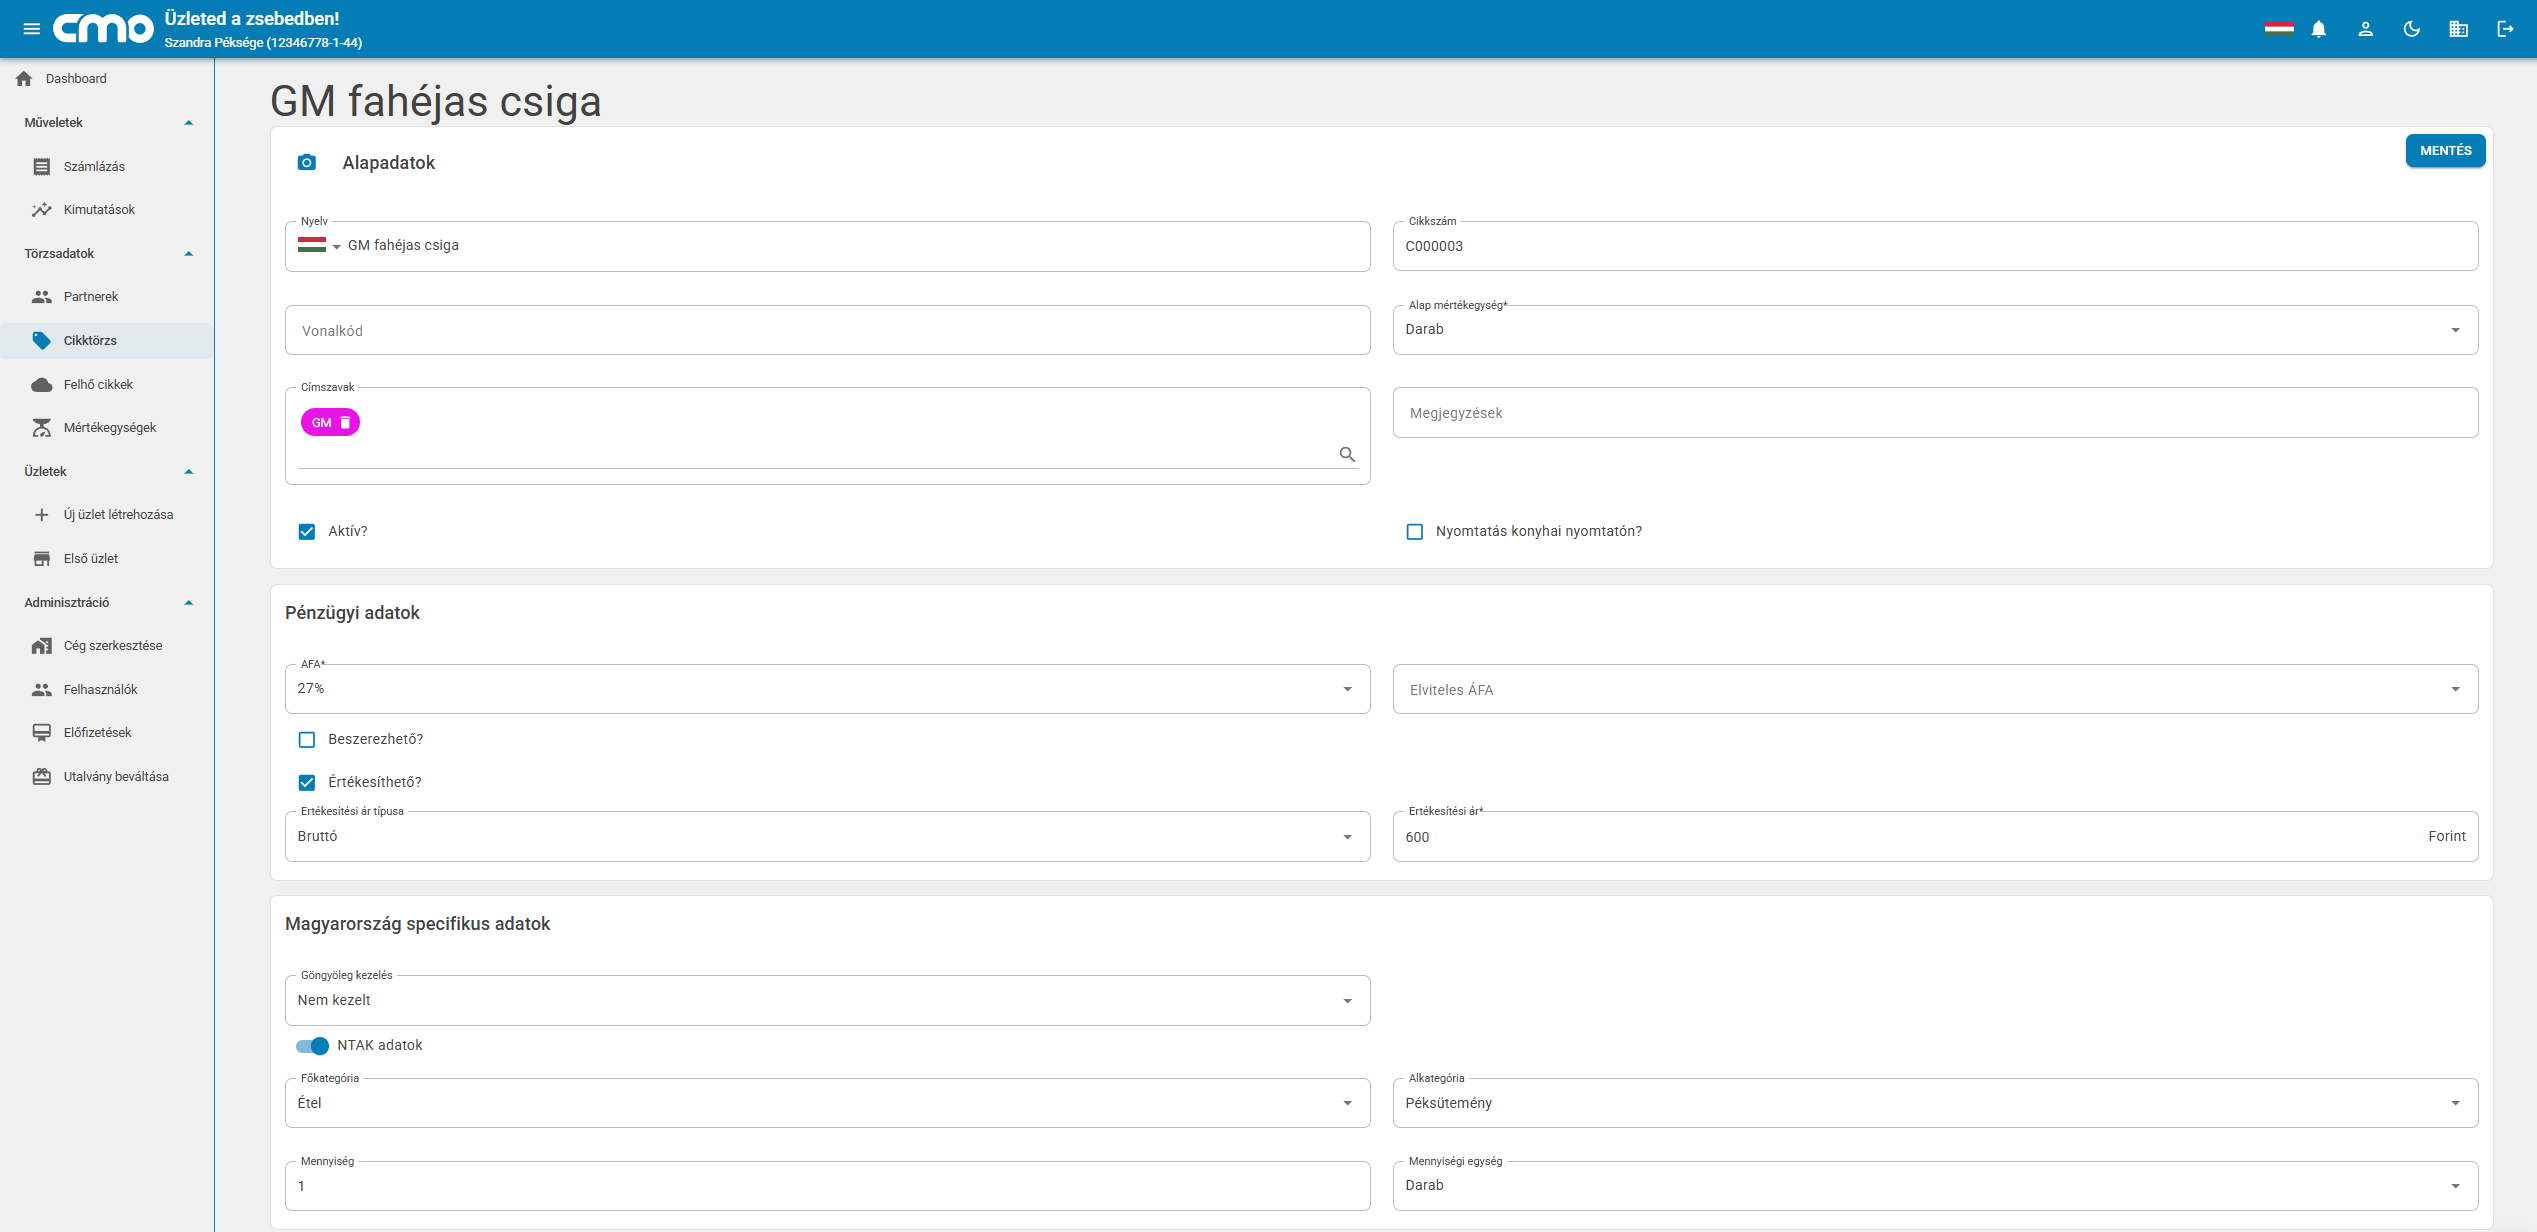Open the Hungarian flag language selector in the header
Screen dimensions: 2537x1232
pos(2279,29)
